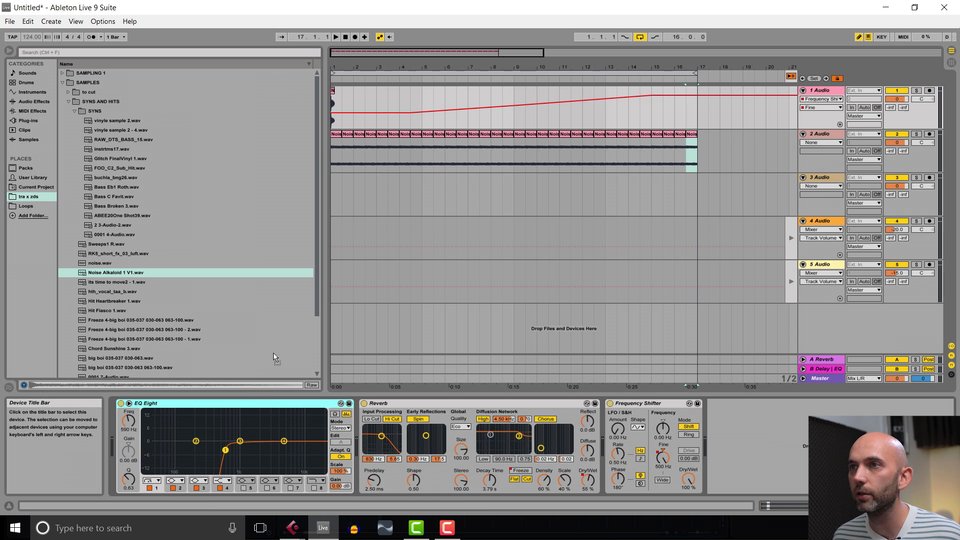This screenshot has width=960, height=540.
Task: Open the quantization 1 Bar dropdown
Action: pyautogui.click(x=116, y=37)
